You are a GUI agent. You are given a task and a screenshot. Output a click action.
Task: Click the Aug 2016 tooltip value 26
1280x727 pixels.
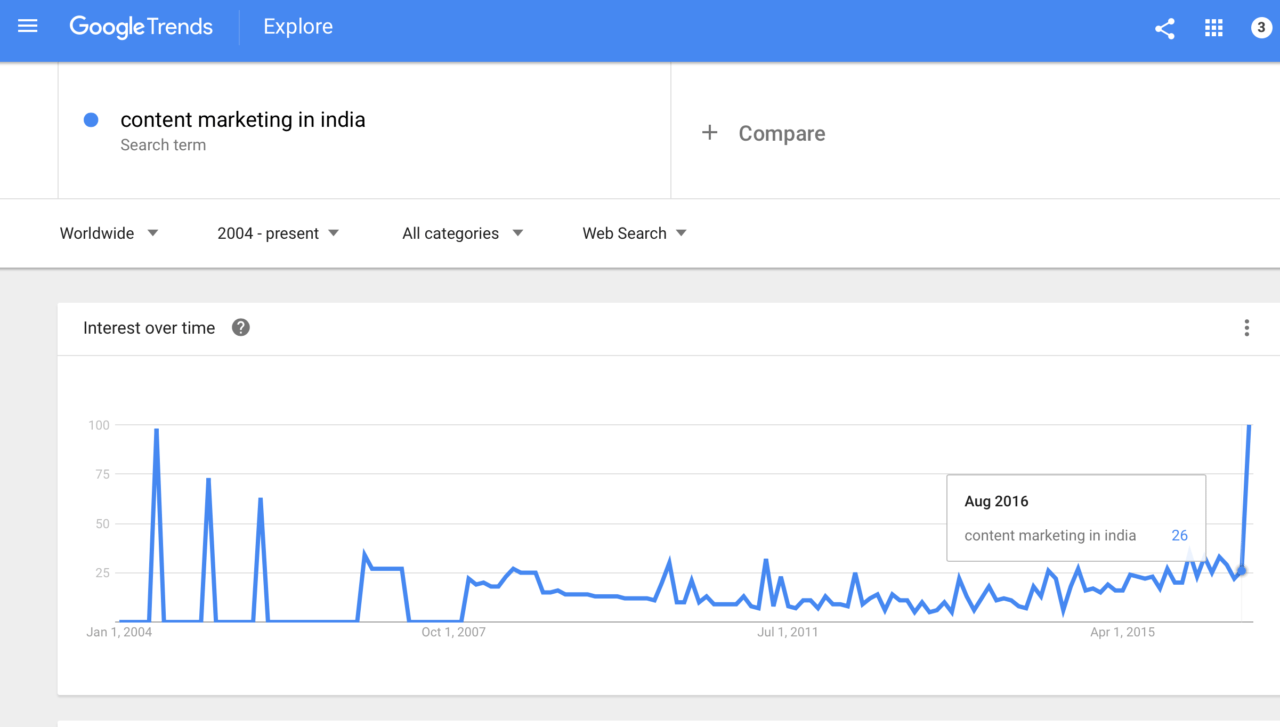(x=1179, y=535)
